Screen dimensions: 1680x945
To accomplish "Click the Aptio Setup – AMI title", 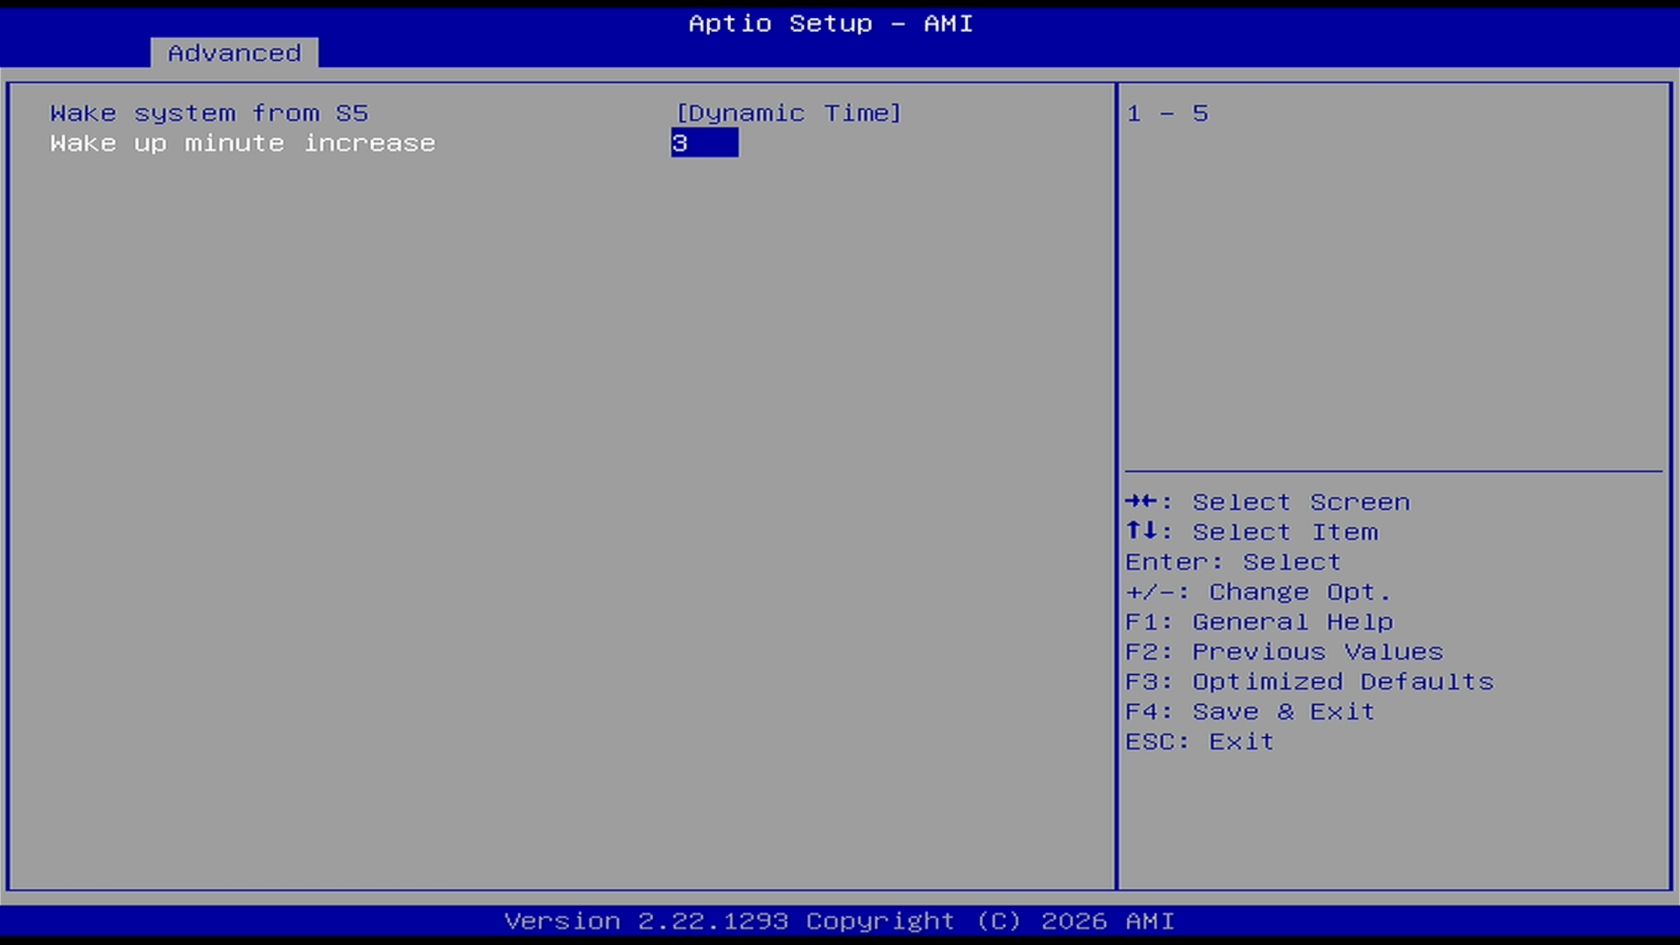I will 830,23.
